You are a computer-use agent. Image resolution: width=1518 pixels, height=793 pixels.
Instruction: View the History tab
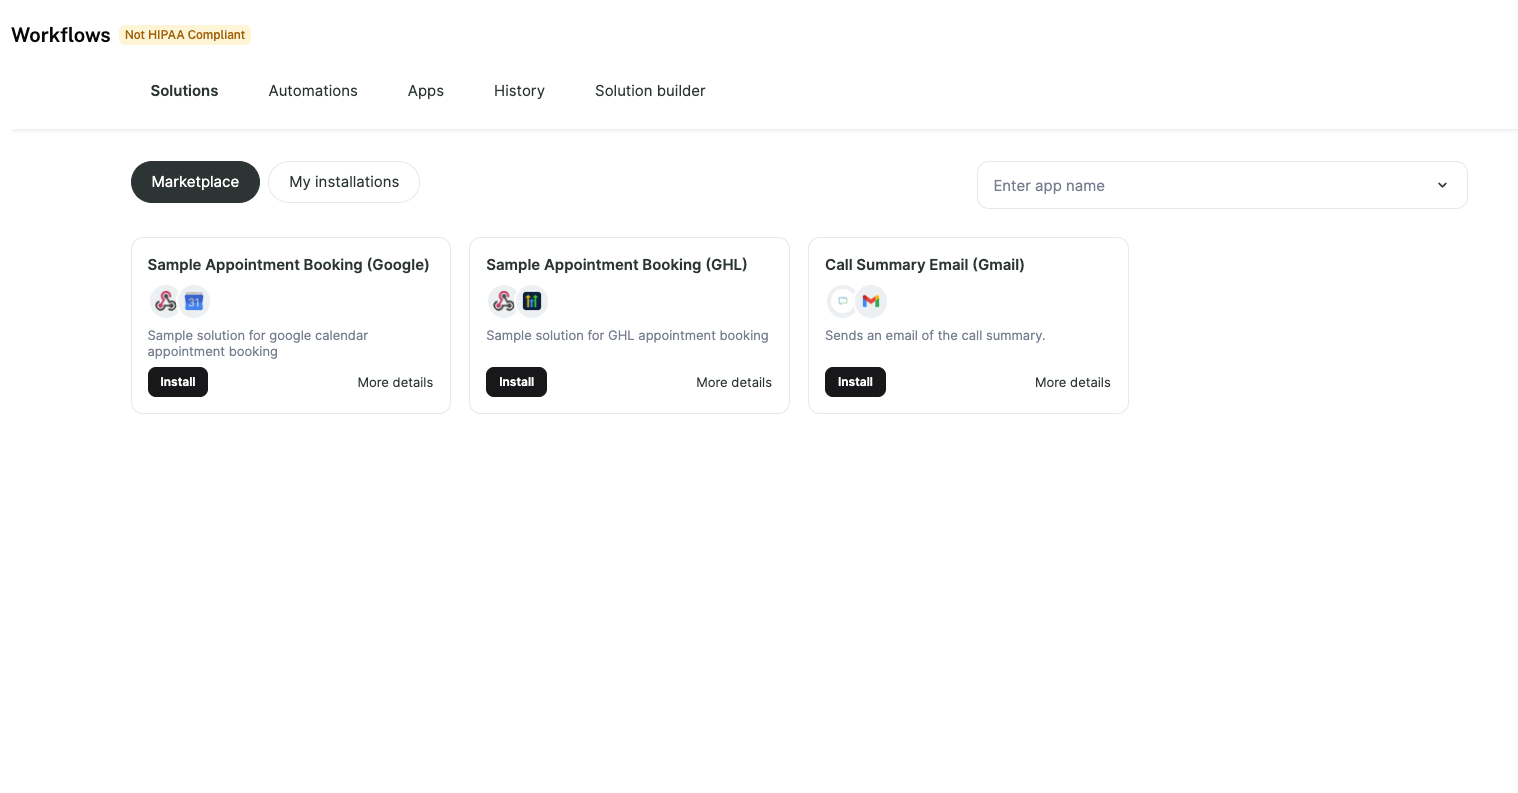point(519,91)
